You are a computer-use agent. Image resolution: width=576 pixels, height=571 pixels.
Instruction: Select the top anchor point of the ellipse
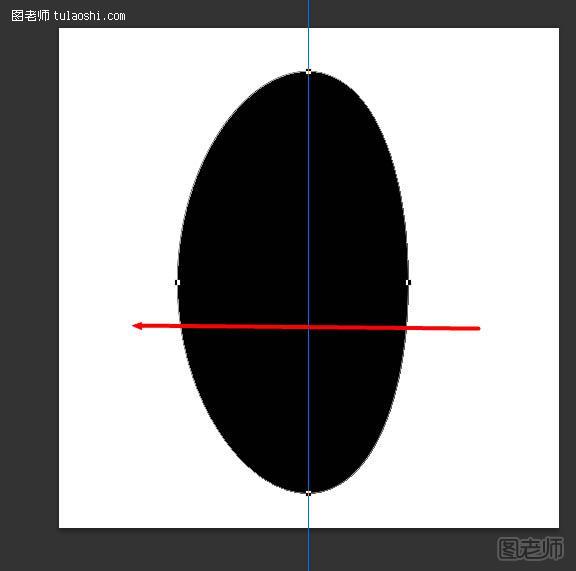click(308, 71)
